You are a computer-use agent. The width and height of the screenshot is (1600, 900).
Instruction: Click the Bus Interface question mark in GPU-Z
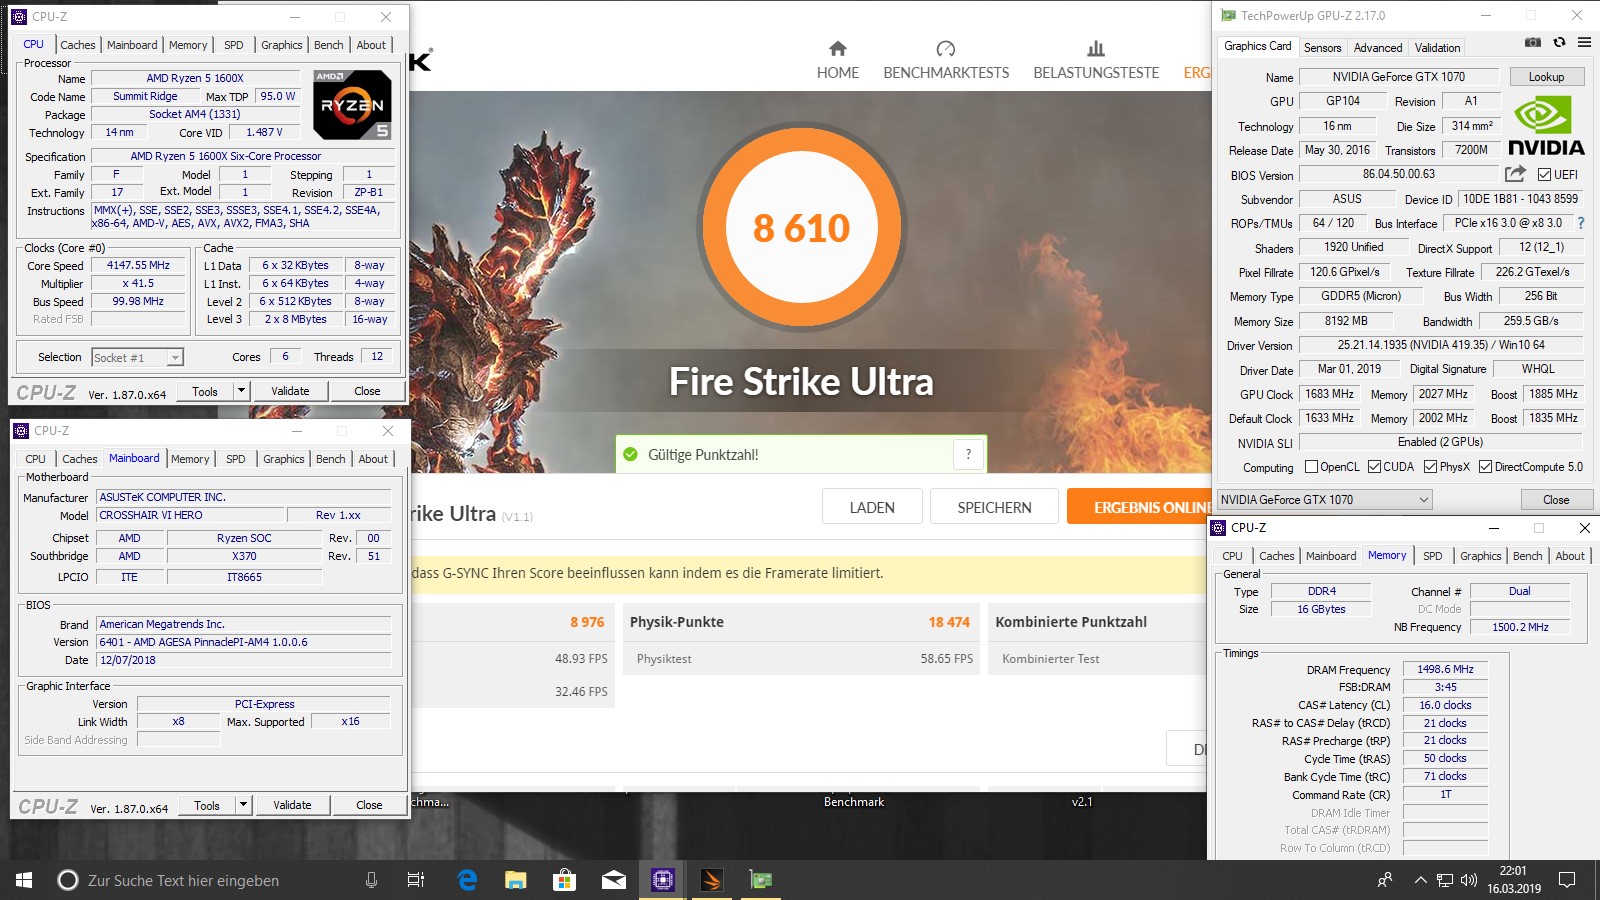(x=1581, y=223)
